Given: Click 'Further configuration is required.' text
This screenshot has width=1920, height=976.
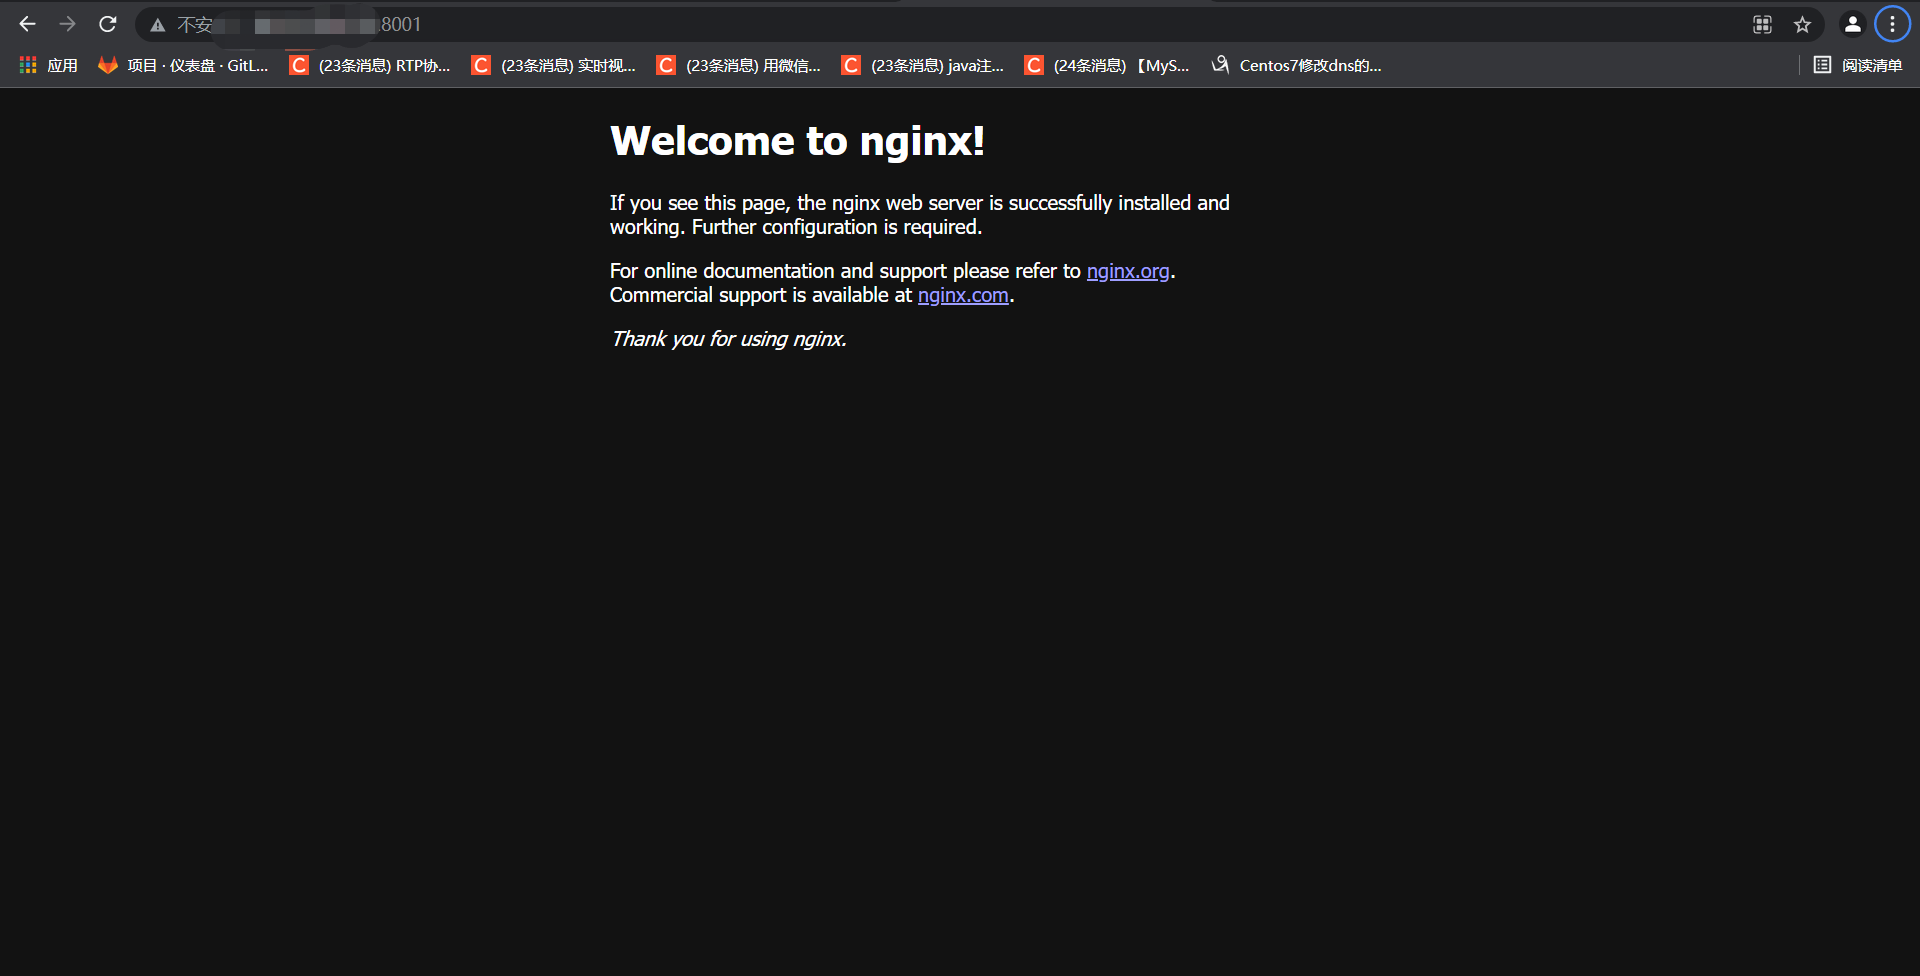Looking at the screenshot, I should [x=837, y=227].
